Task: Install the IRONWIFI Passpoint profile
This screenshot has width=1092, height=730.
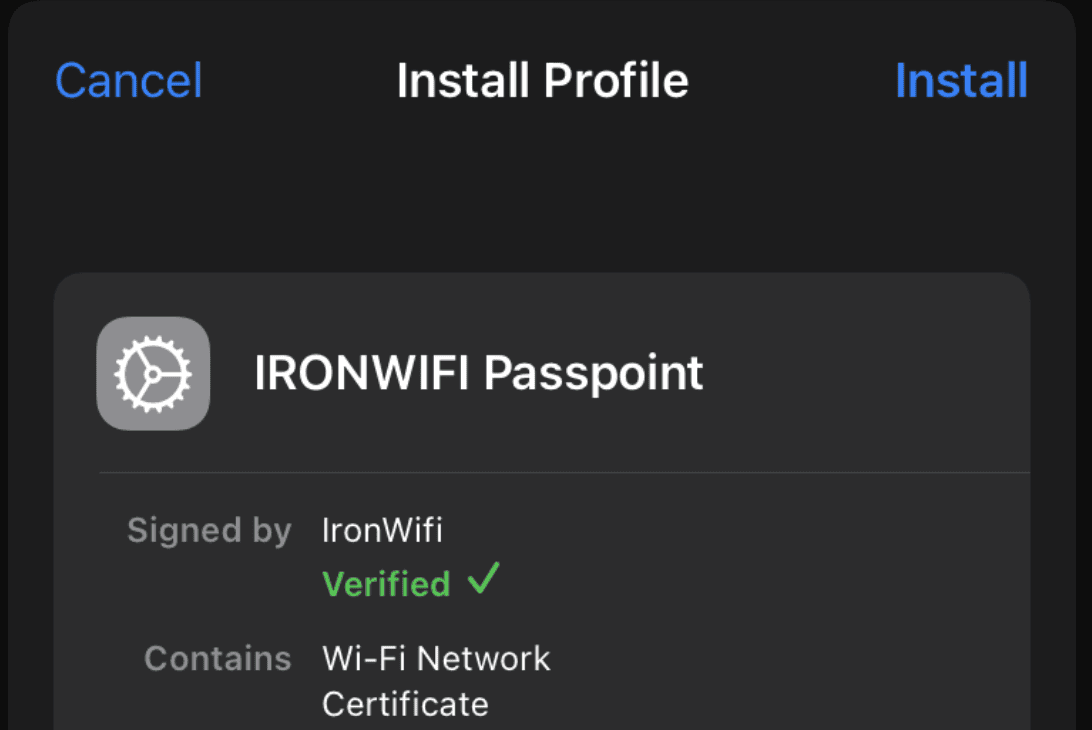Action: point(961,80)
